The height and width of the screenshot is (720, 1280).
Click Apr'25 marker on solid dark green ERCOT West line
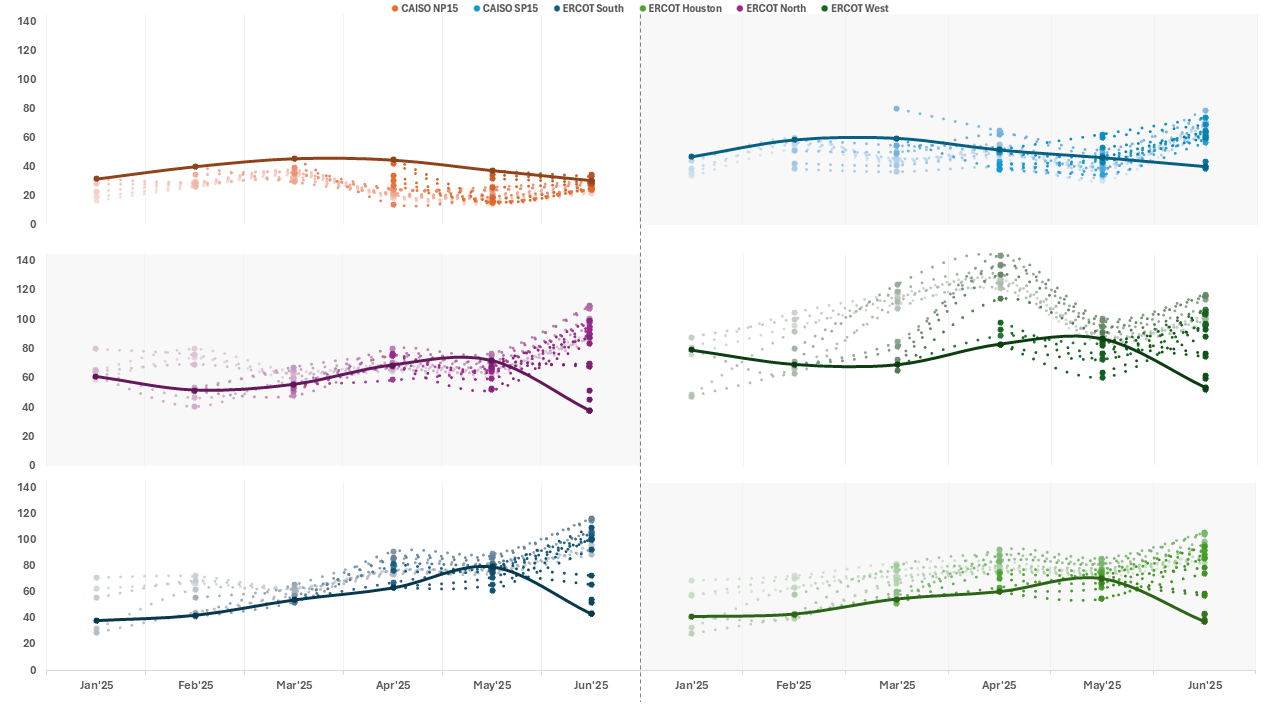(1000, 344)
